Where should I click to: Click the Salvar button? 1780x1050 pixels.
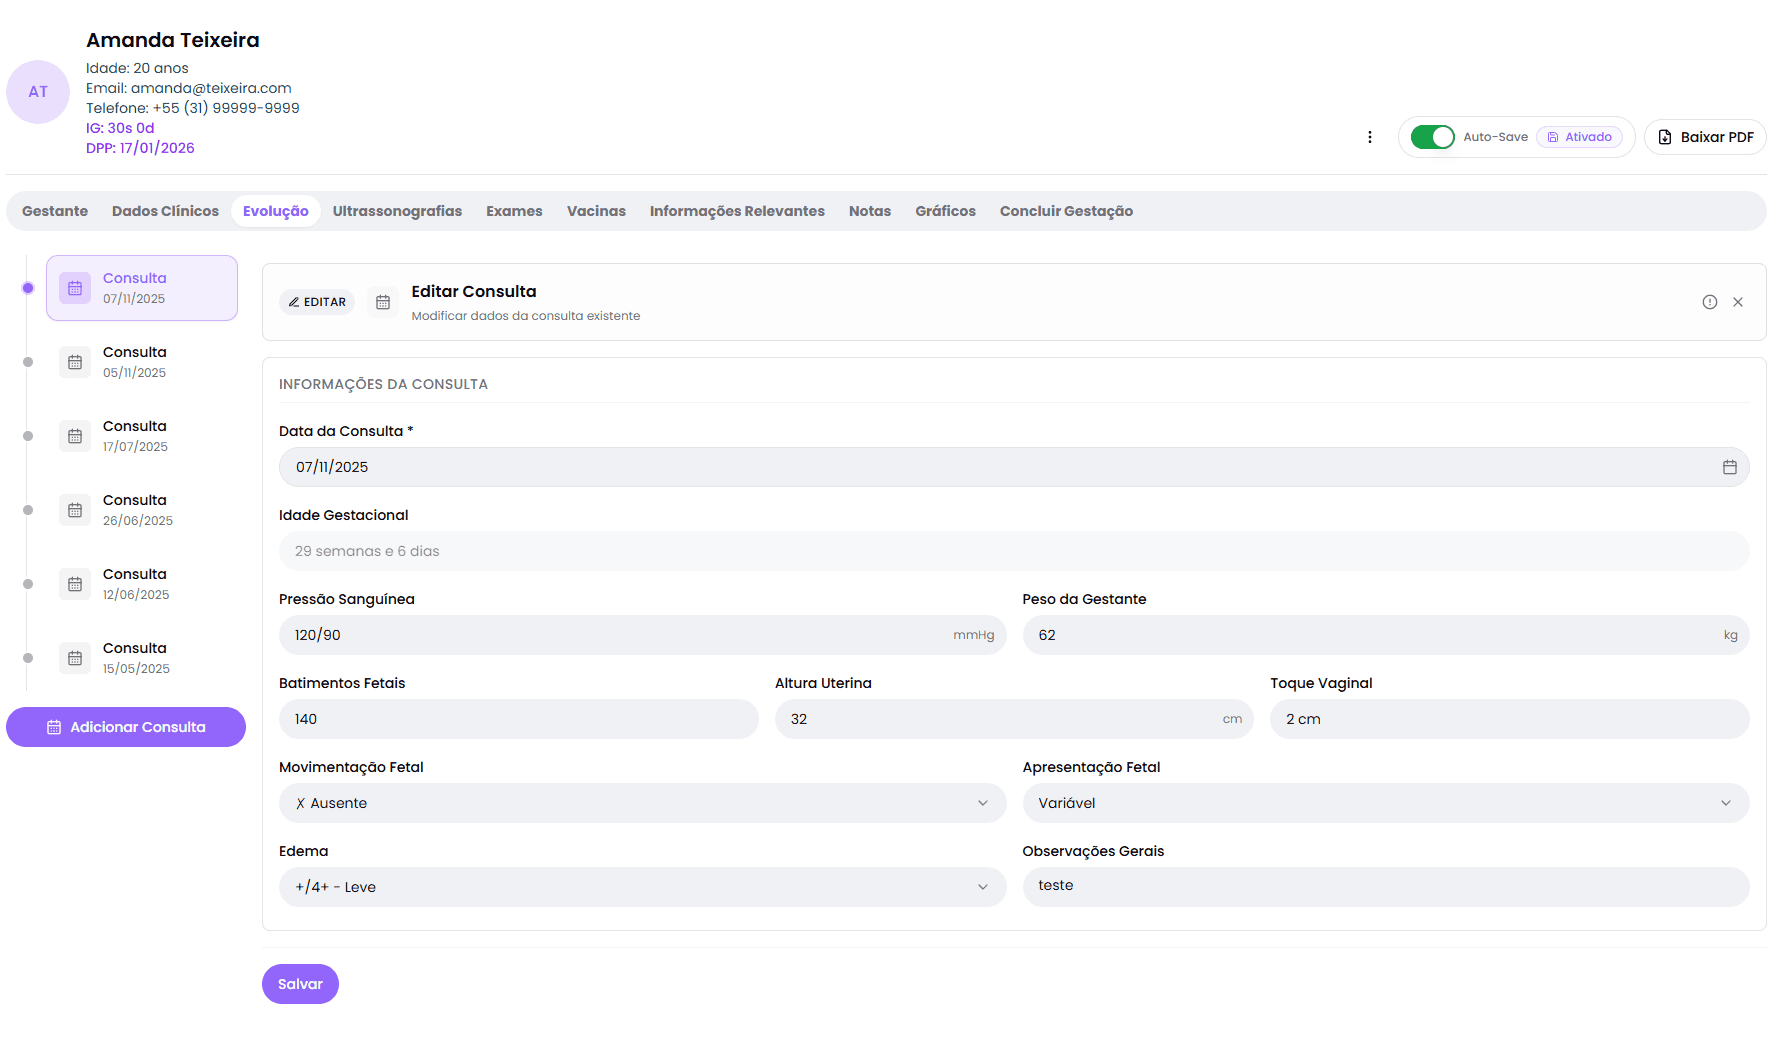click(x=300, y=984)
